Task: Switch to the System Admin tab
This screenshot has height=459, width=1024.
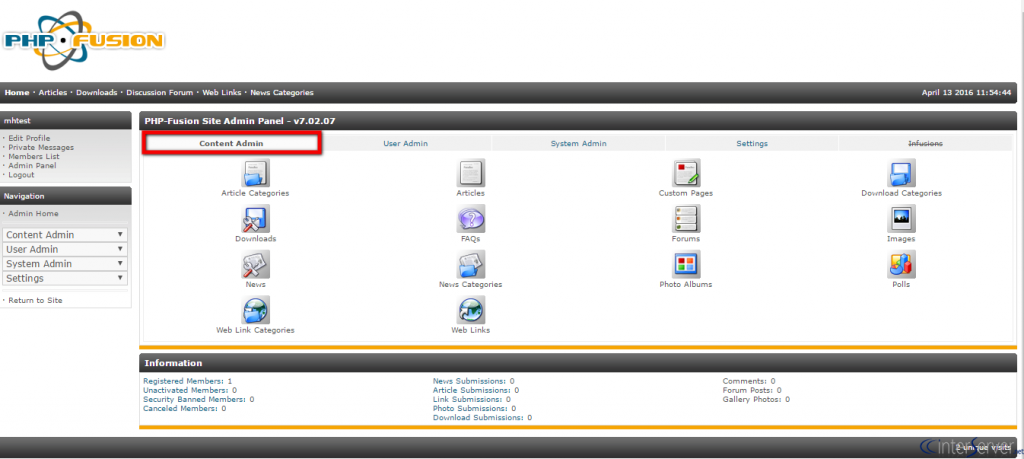Action: pyautogui.click(x=579, y=143)
